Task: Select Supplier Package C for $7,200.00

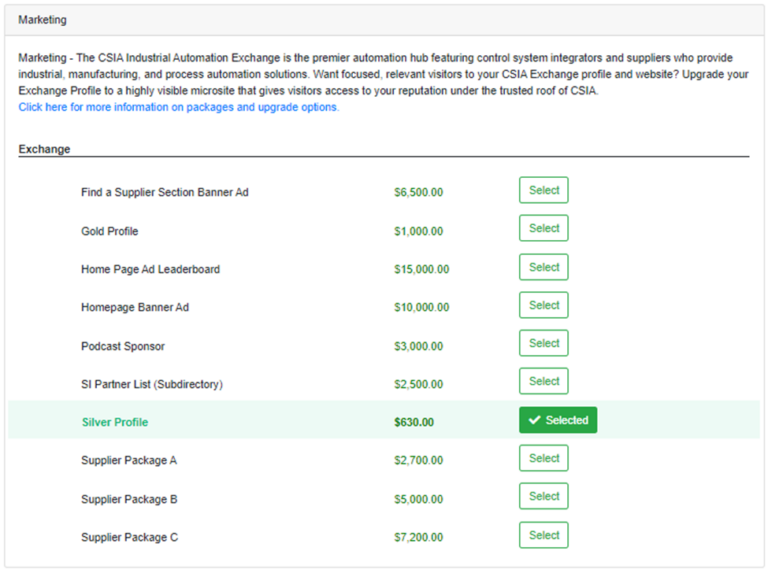Action: (543, 536)
